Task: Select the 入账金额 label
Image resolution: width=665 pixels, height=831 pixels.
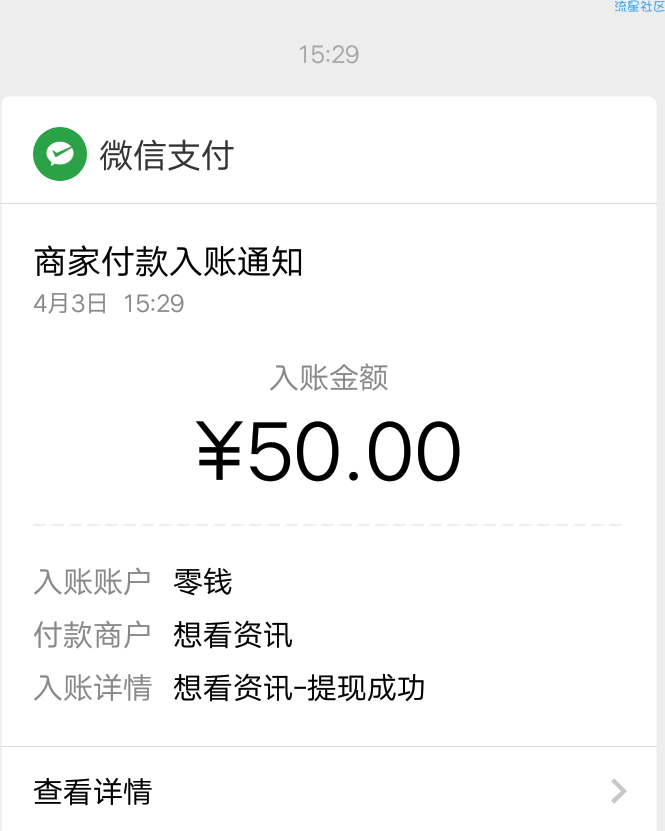Action: click(329, 378)
